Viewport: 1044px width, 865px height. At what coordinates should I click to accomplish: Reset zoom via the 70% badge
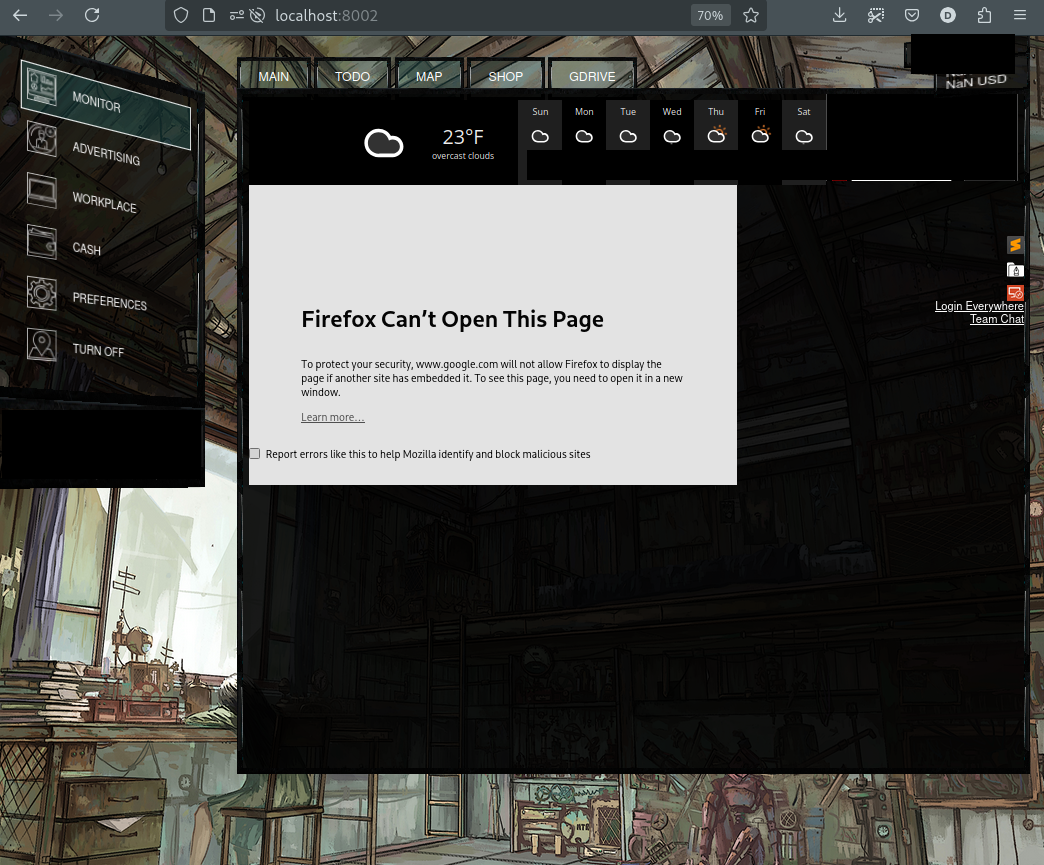click(710, 15)
